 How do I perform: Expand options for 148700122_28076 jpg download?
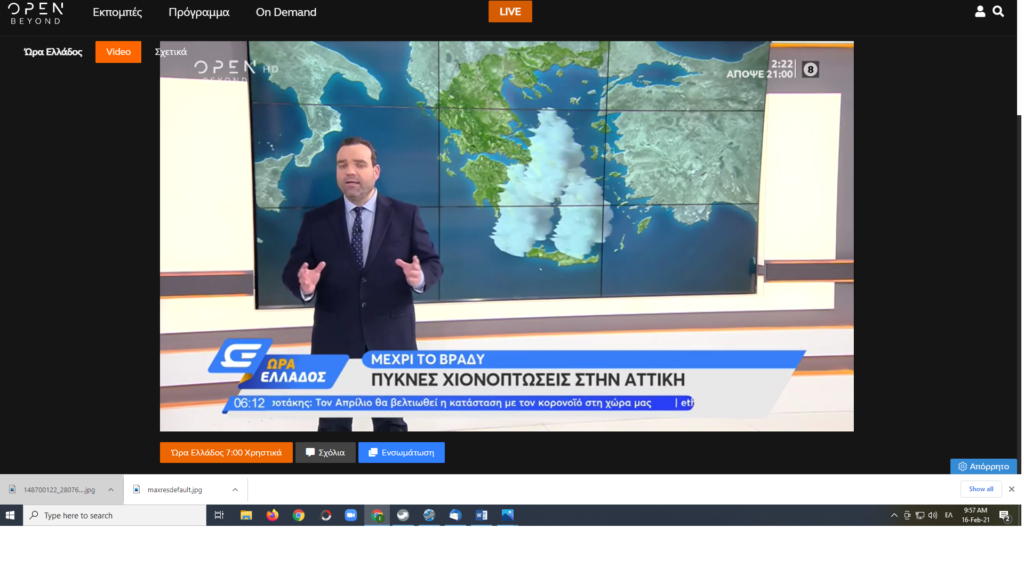(110, 489)
